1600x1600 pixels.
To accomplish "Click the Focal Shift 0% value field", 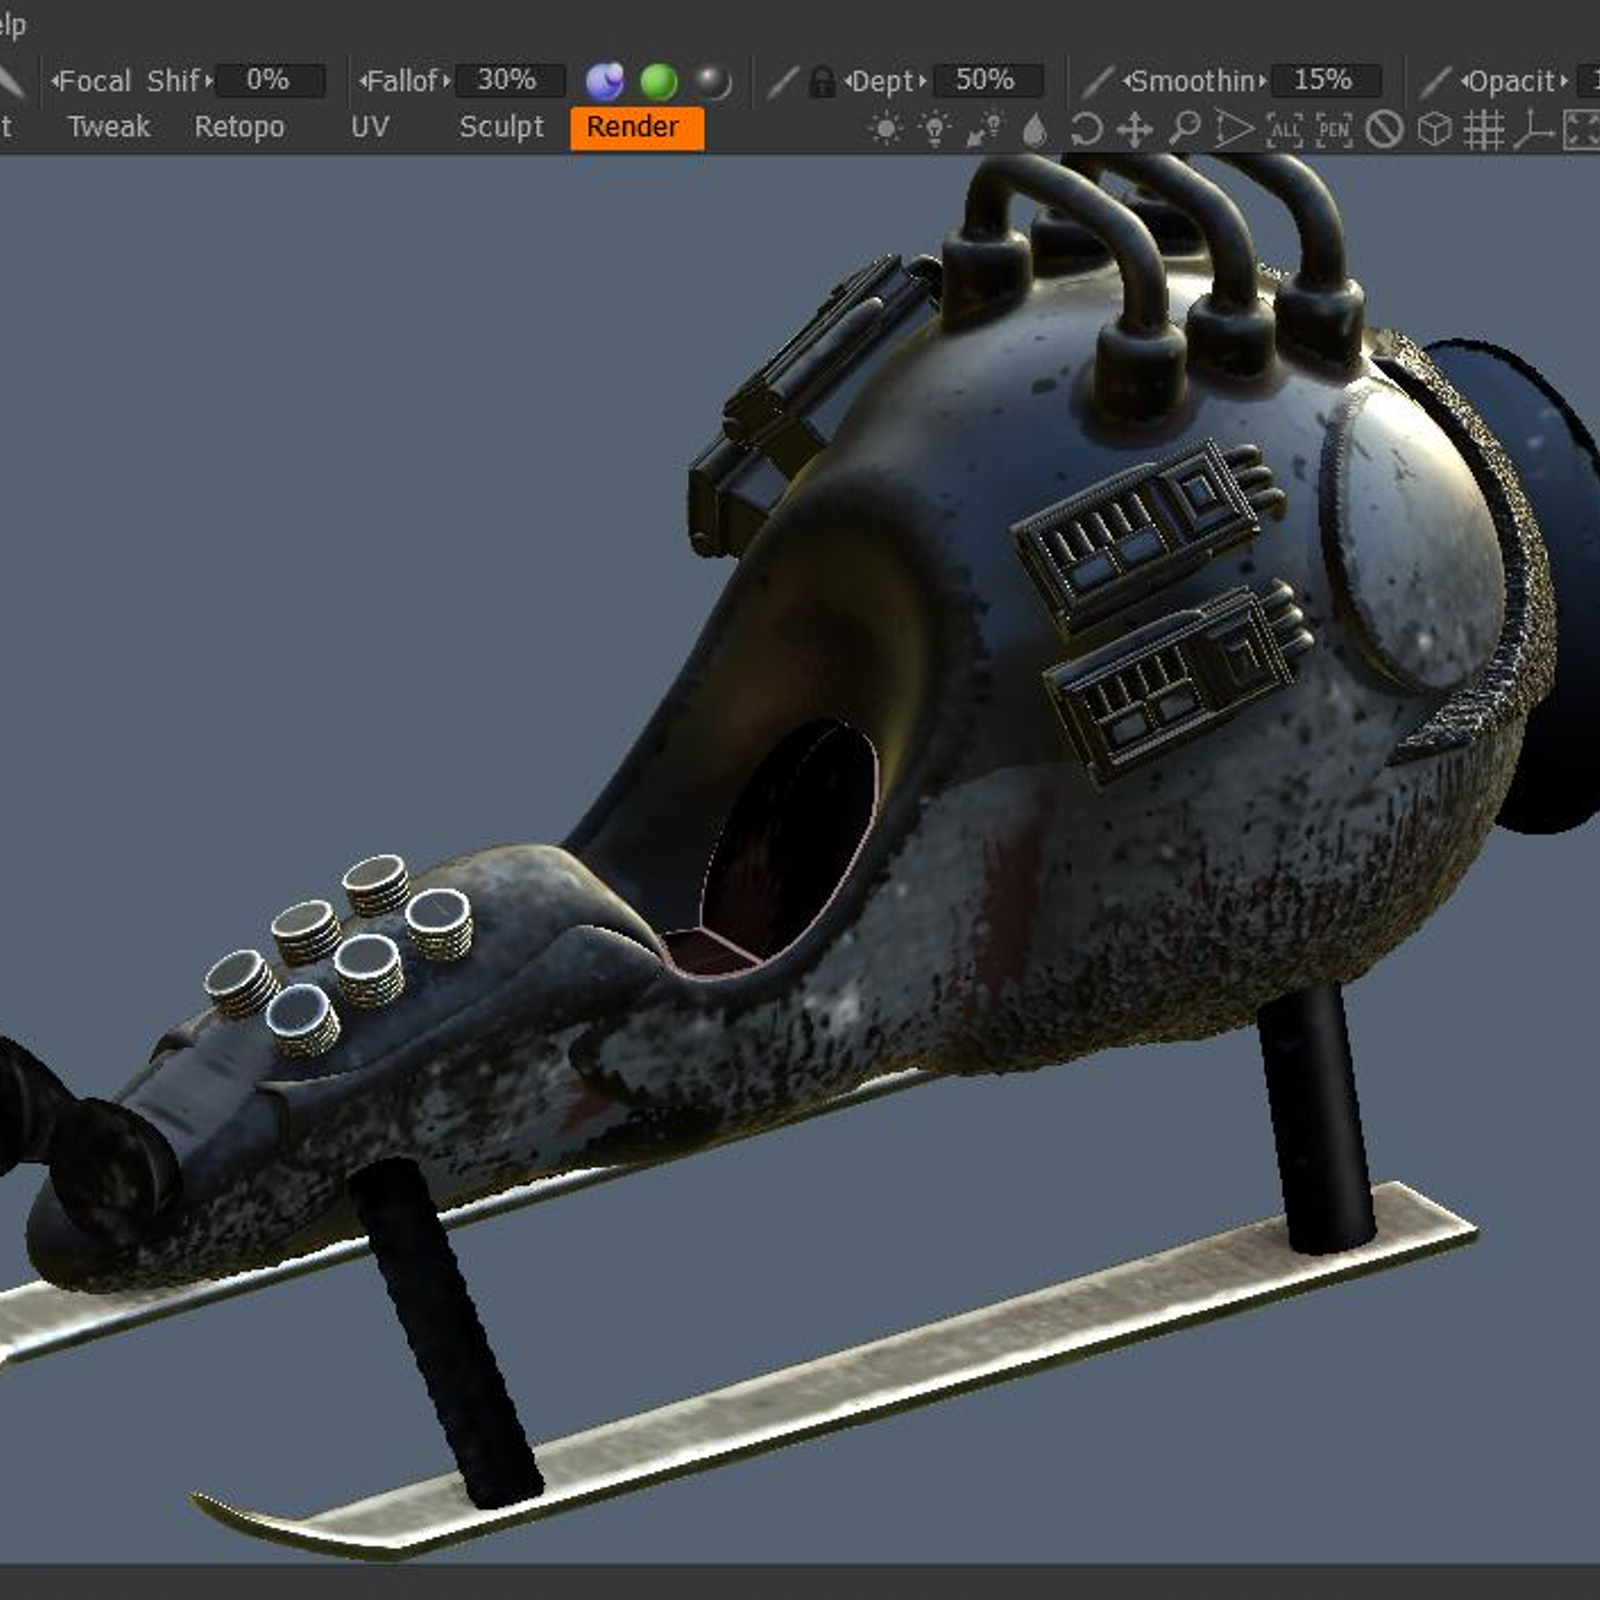I will [270, 80].
